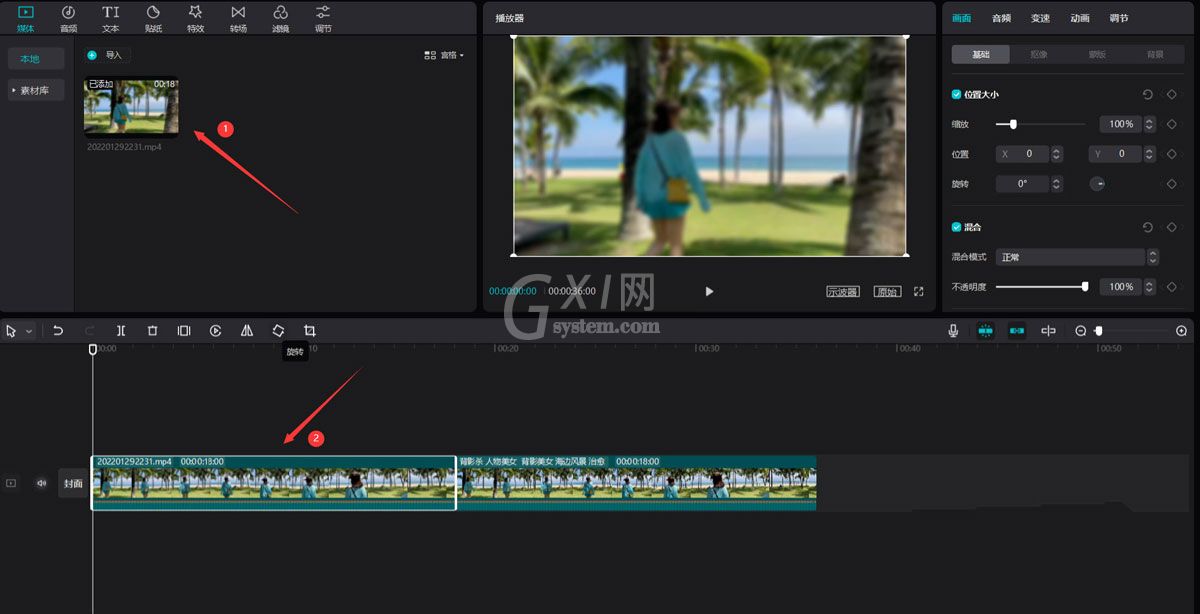Switch to the 调节 tab in properties panel
The width and height of the screenshot is (1200, 614).
(x=1119, y=18)
